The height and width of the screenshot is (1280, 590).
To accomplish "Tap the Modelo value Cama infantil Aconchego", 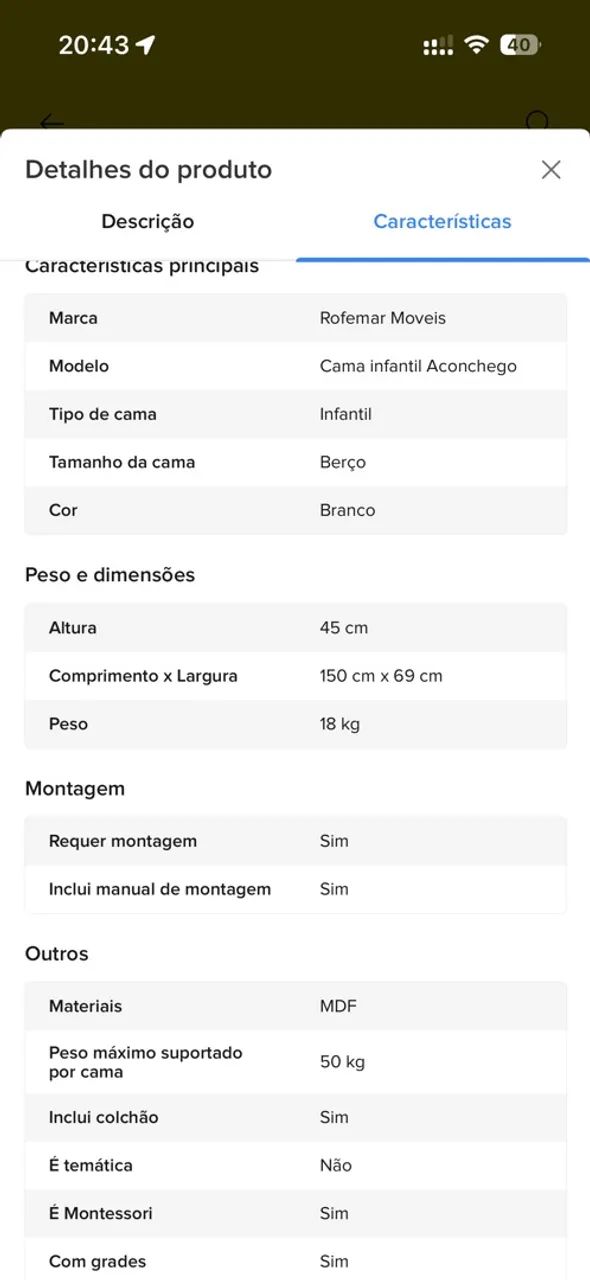I will tap(418, 366).
